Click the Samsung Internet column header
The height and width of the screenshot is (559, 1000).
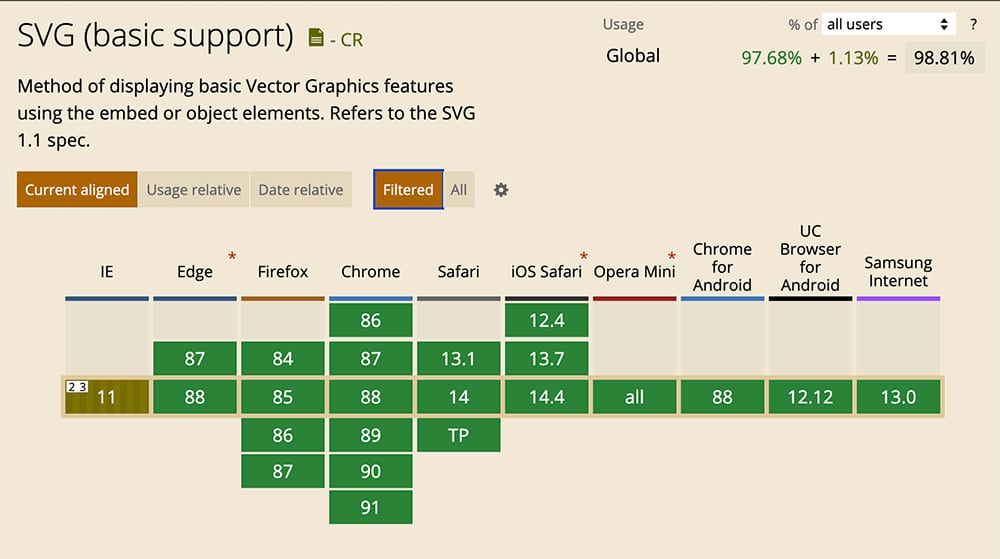pos(898,272)
